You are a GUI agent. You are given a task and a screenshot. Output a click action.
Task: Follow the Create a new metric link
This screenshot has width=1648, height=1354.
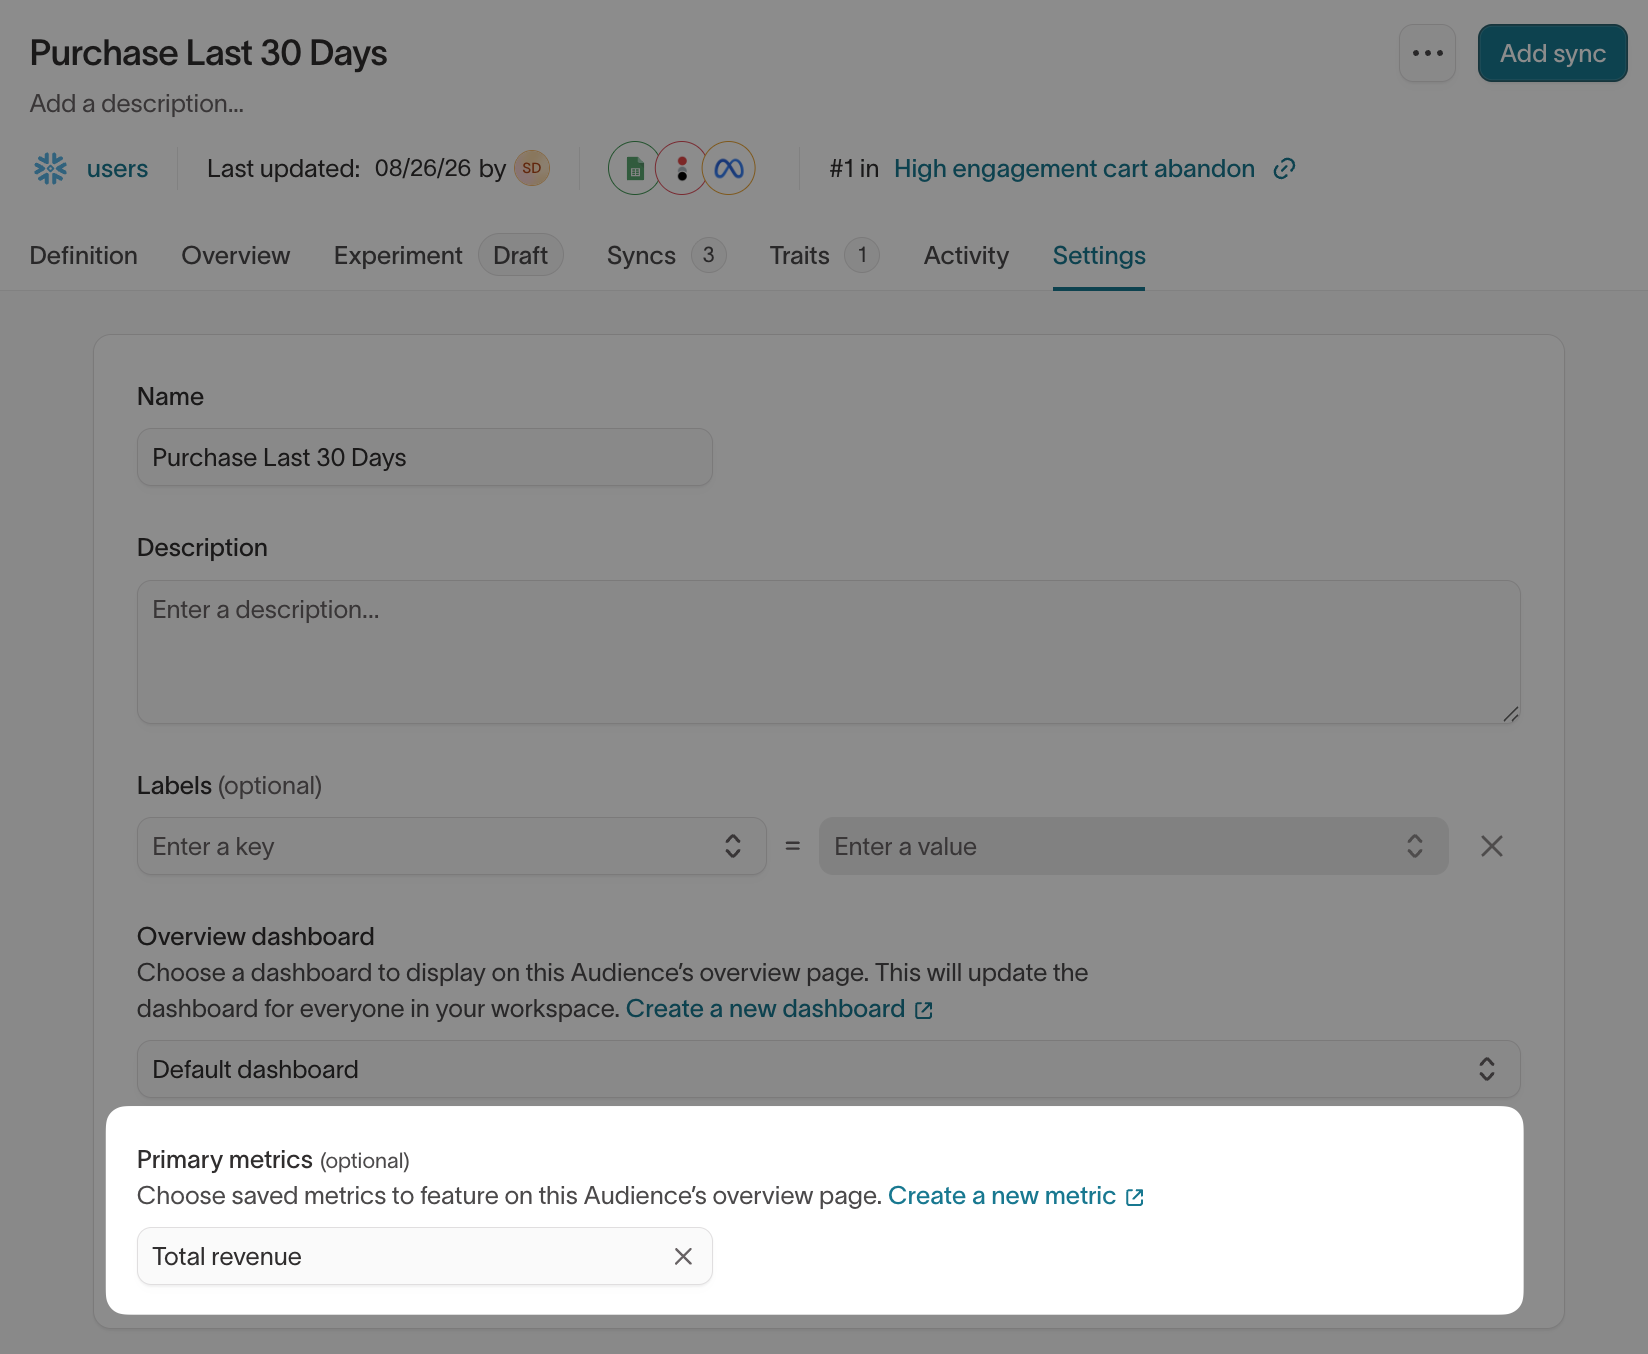coord(1002,1196)
